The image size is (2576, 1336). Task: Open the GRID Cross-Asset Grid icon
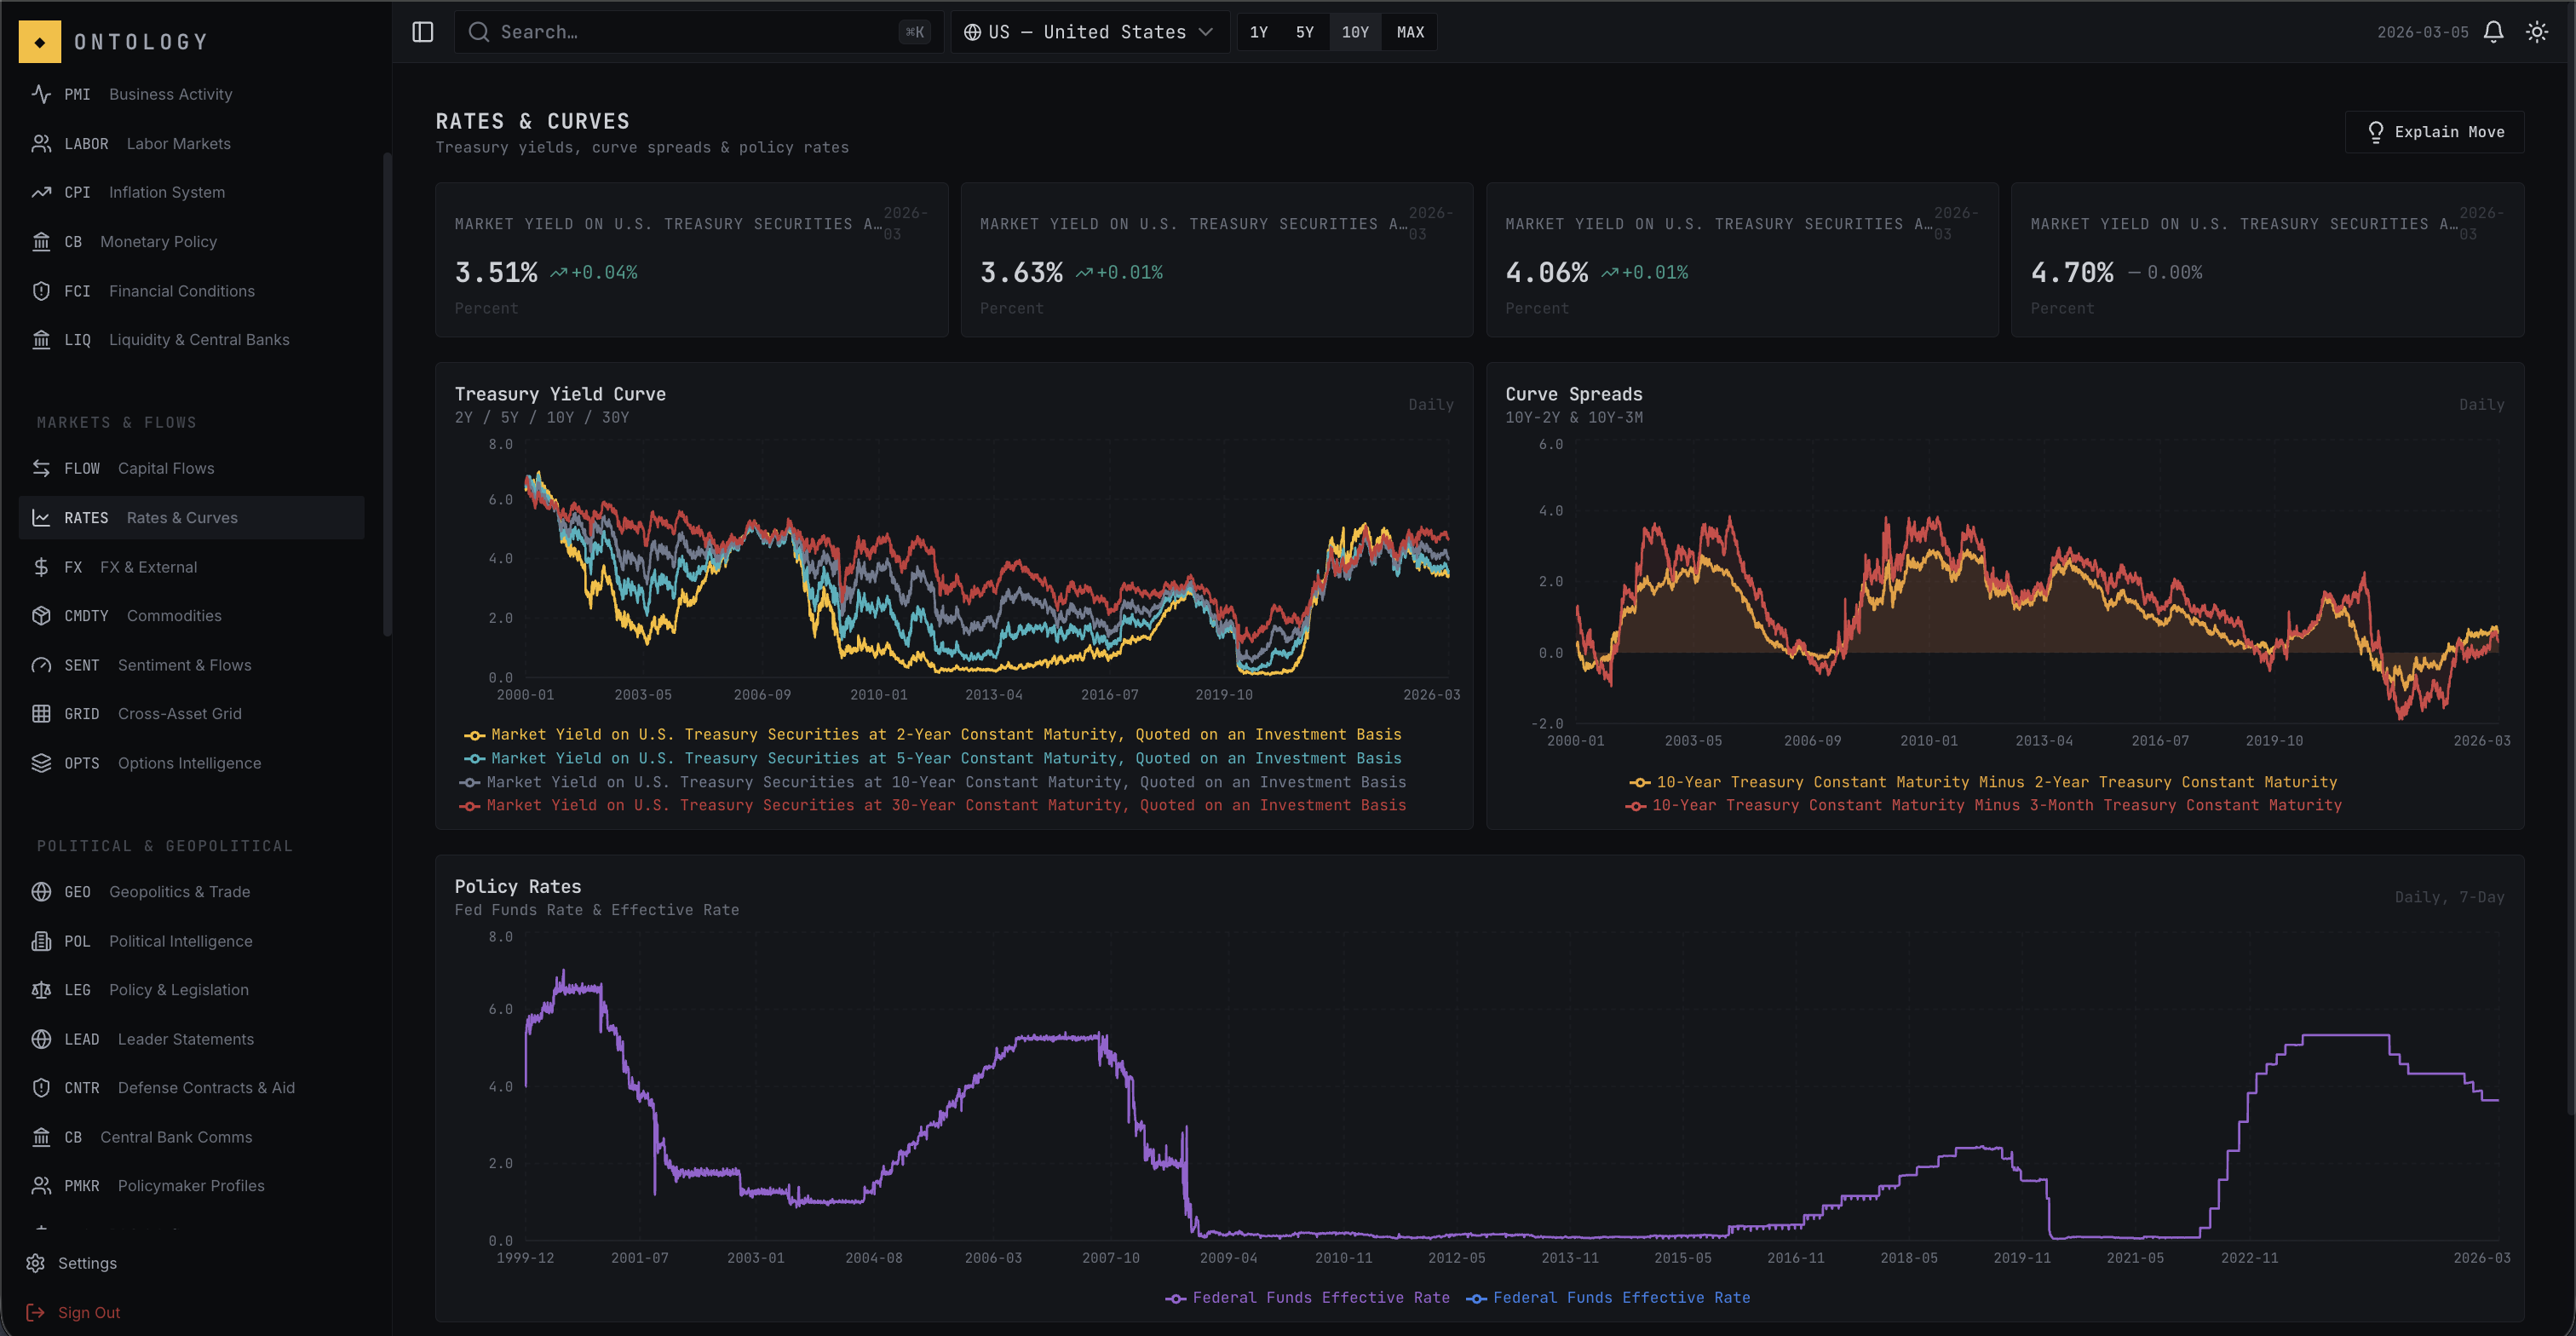point(41,713)
